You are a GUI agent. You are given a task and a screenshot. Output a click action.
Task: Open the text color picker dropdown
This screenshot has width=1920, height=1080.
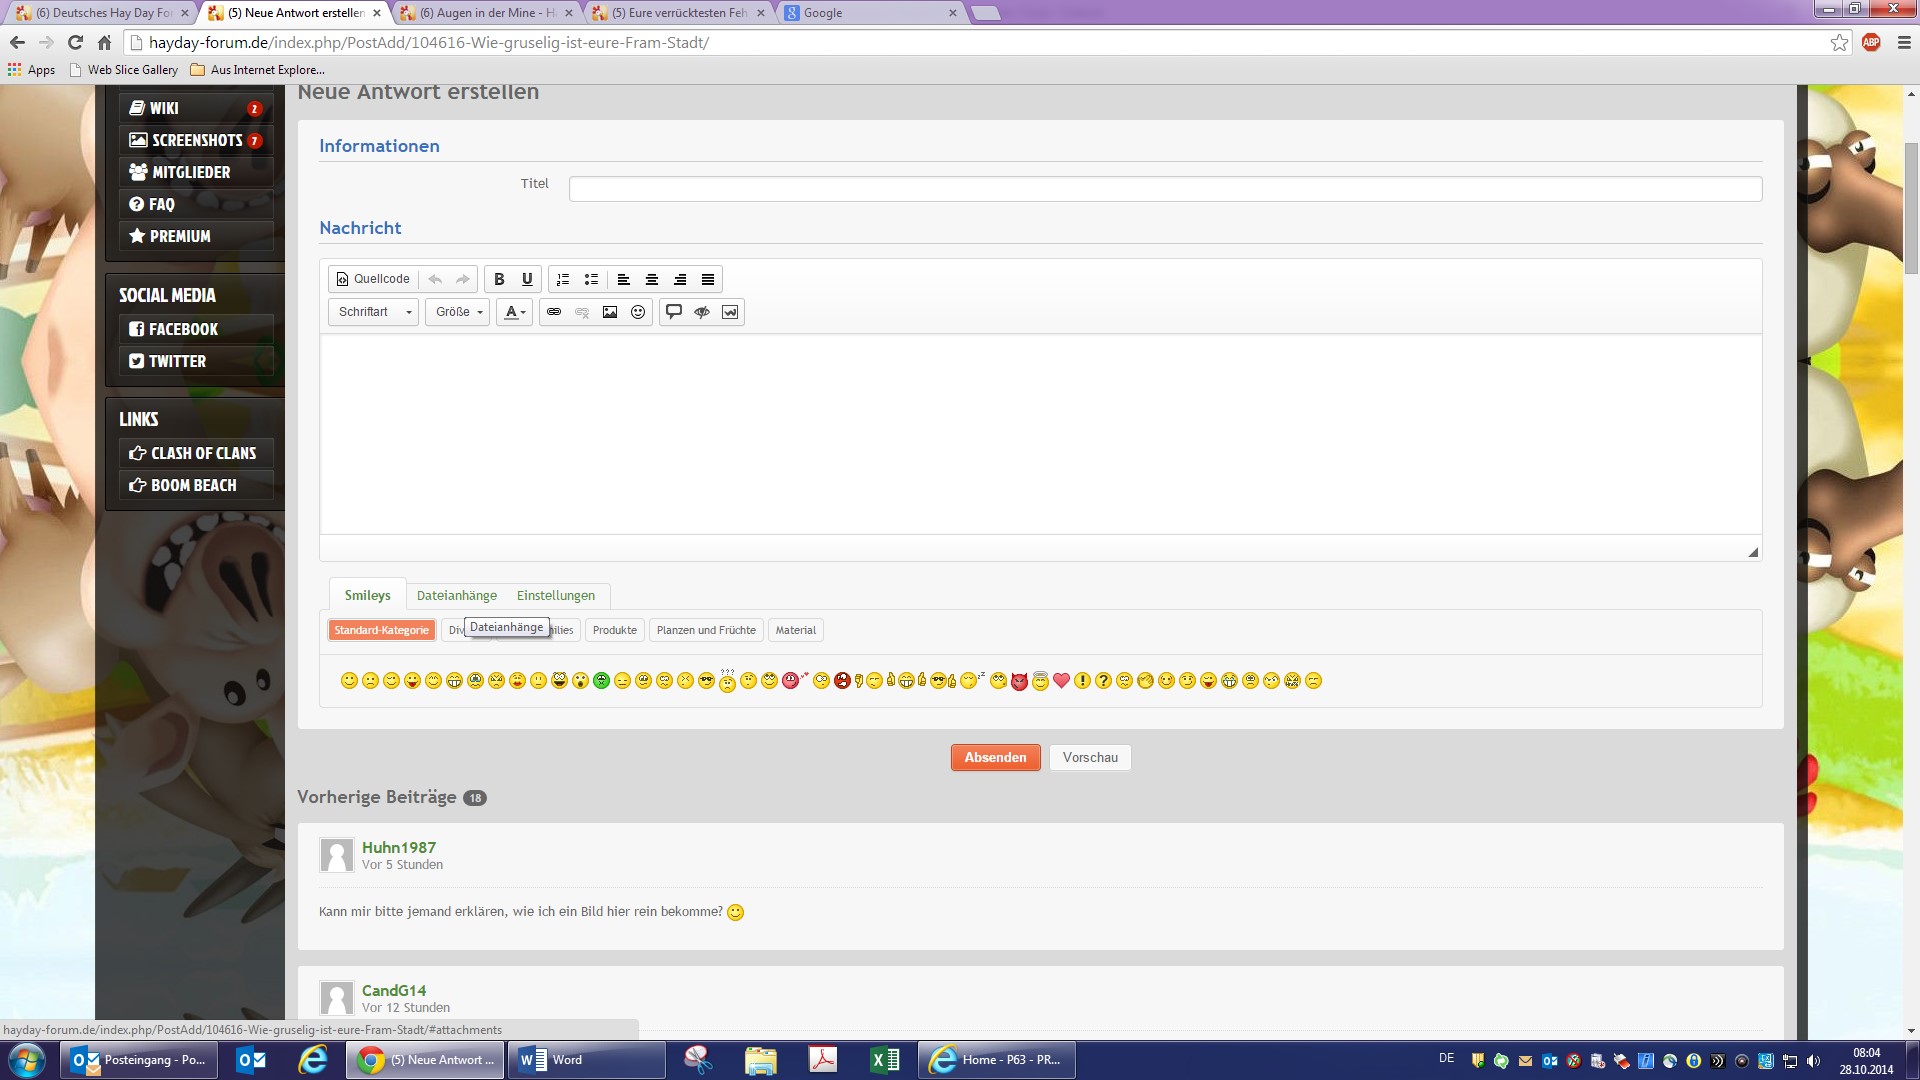pos(514,312)
